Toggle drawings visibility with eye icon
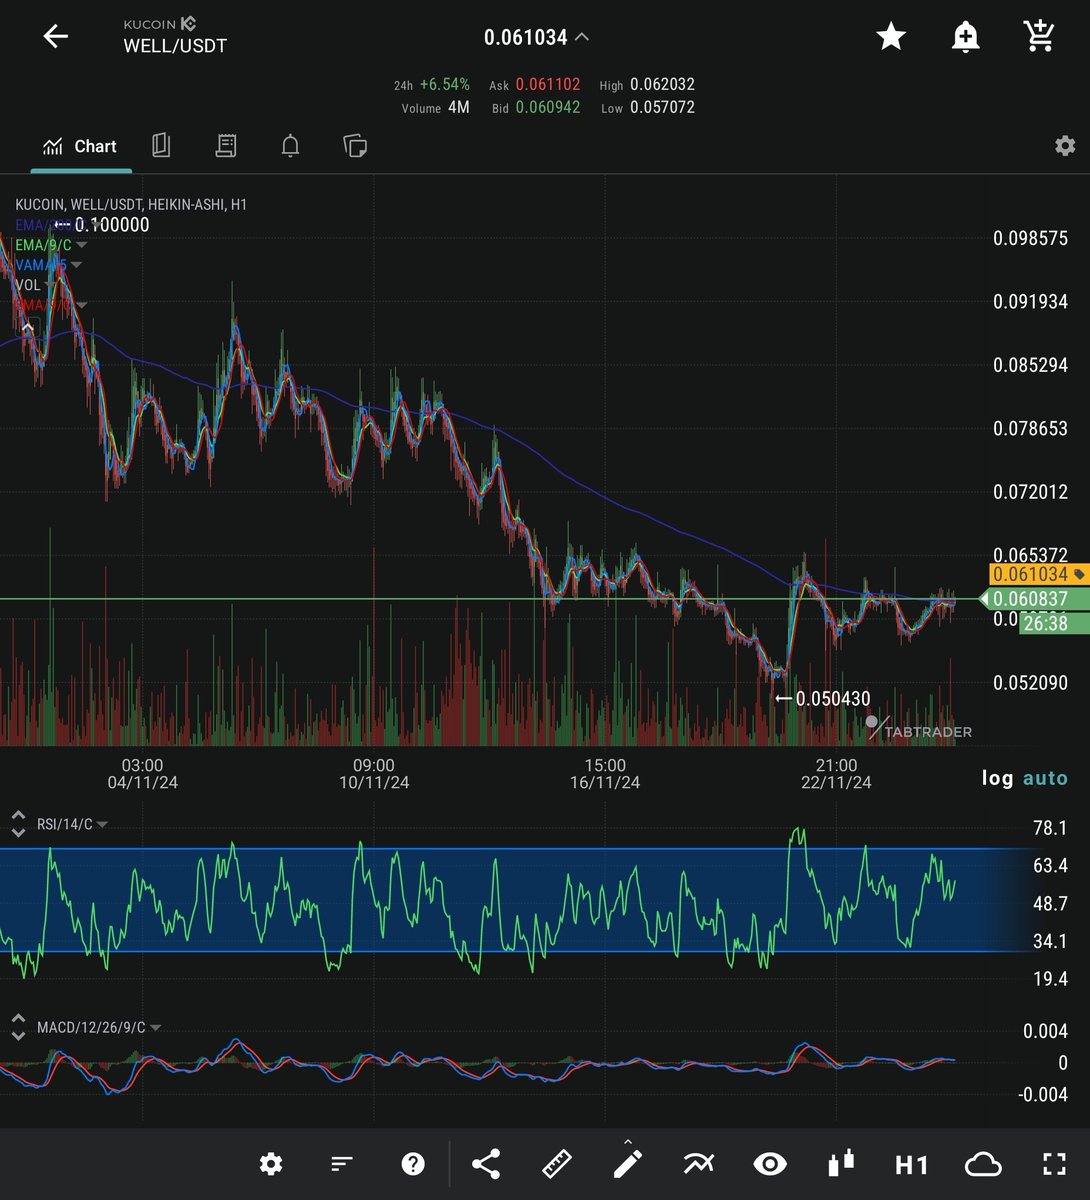 click(x=770, y=1164)
